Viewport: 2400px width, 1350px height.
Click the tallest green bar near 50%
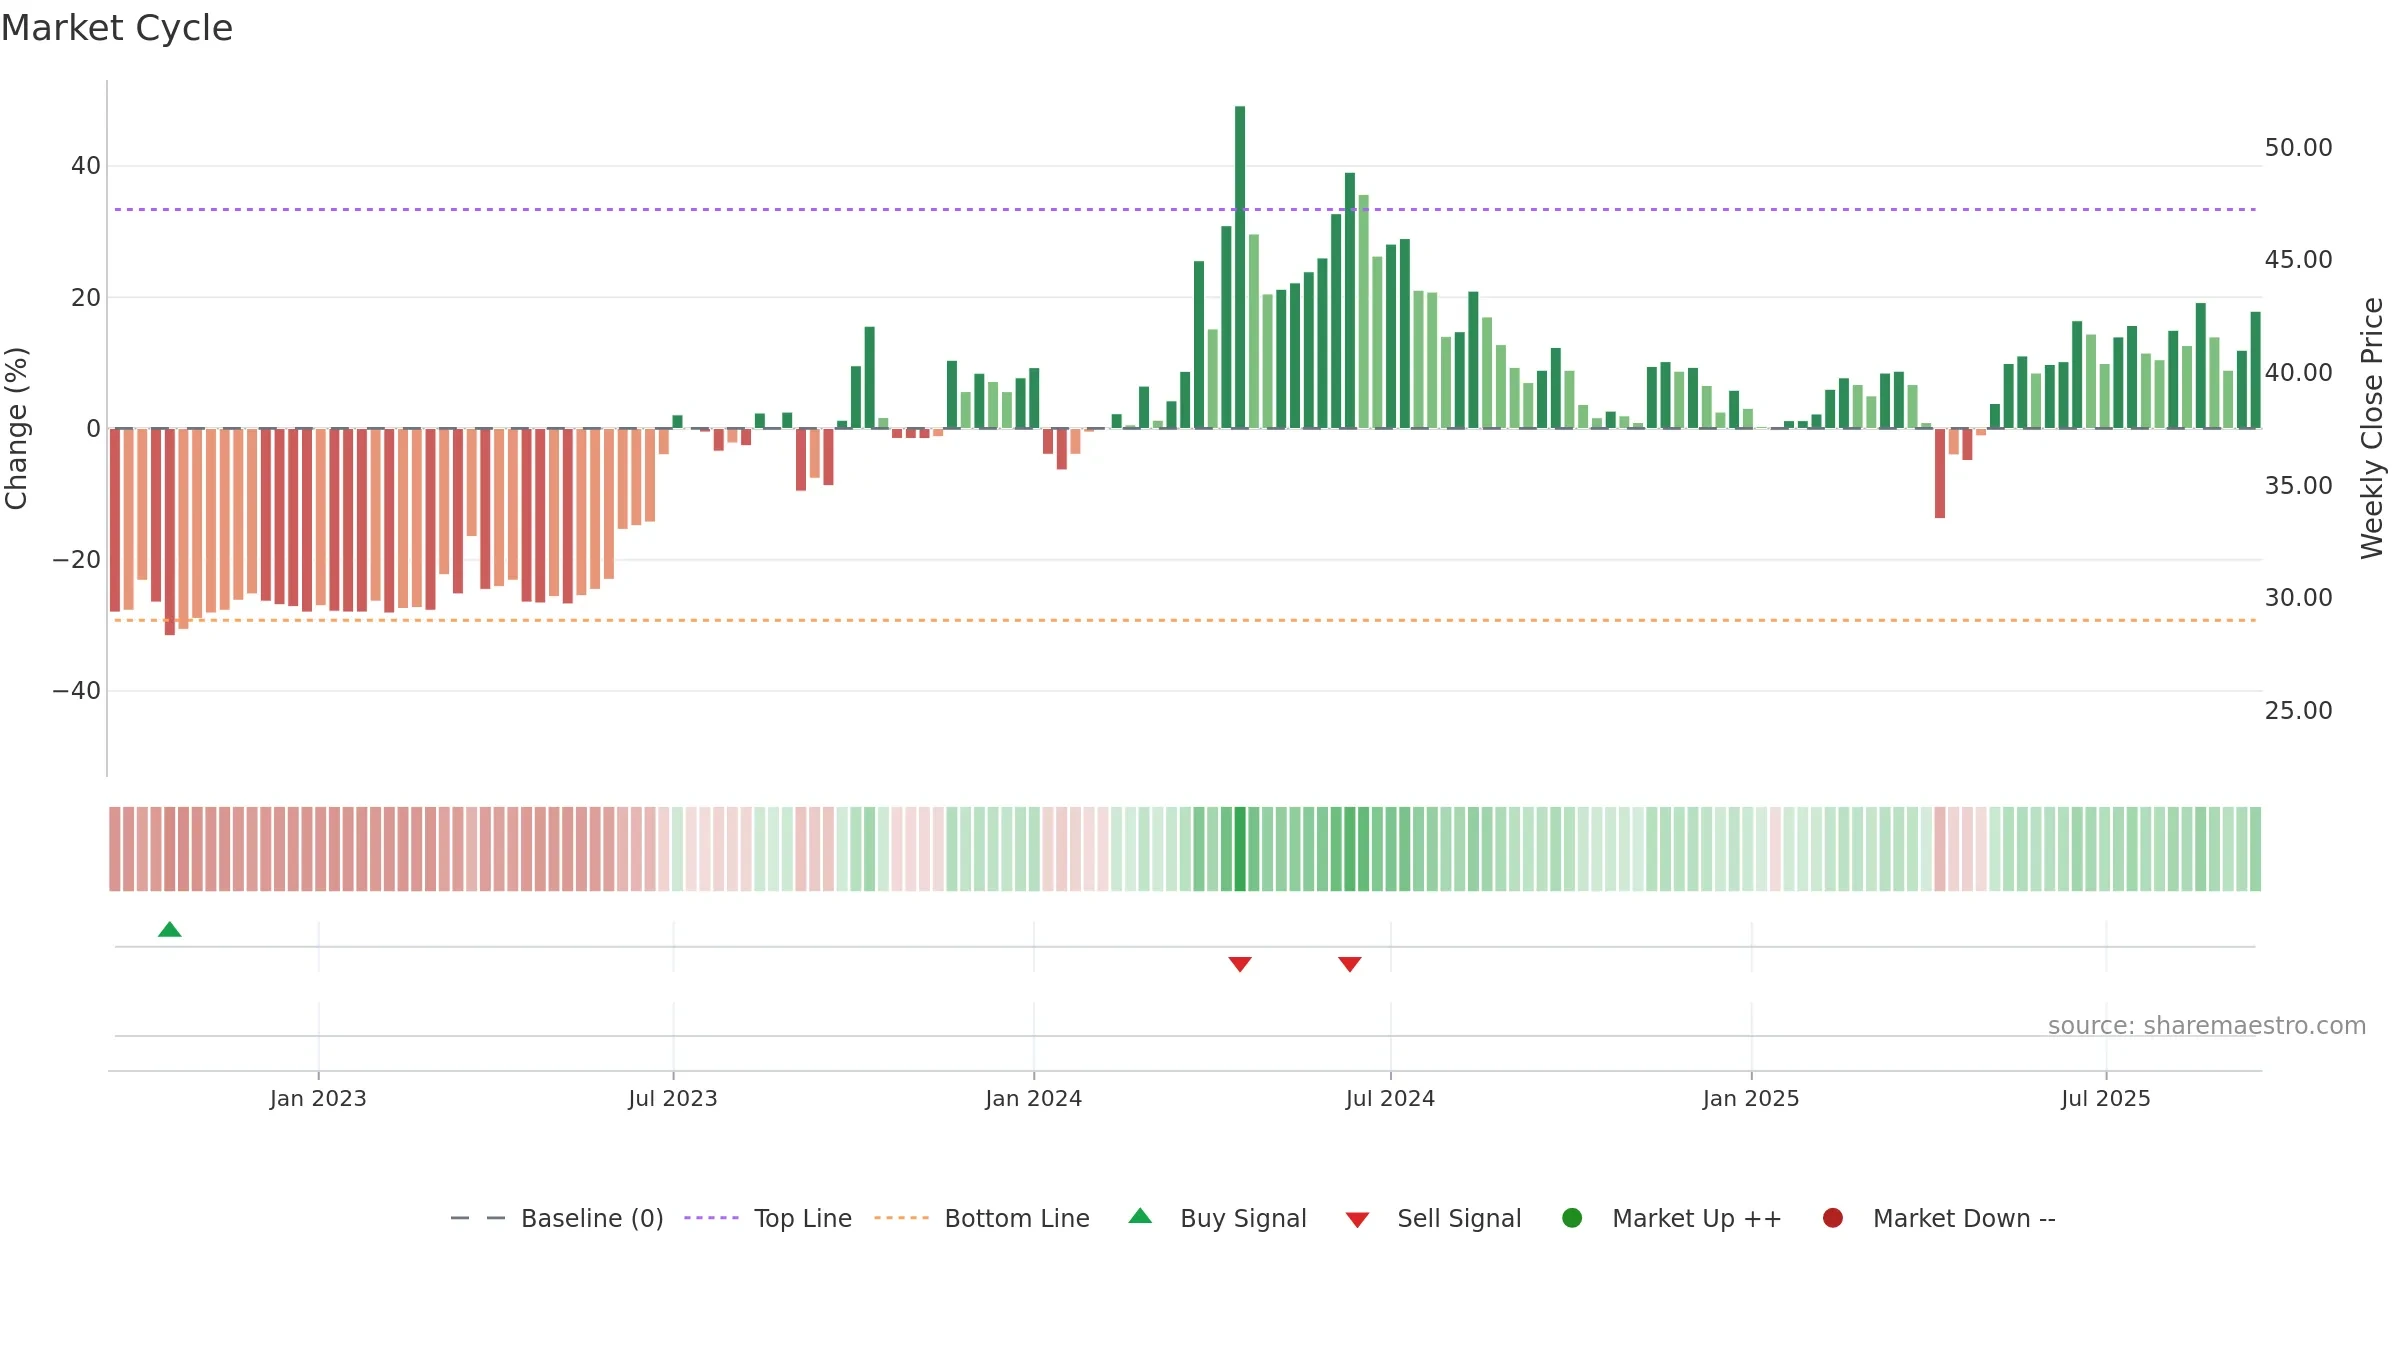pos(1240,267)
